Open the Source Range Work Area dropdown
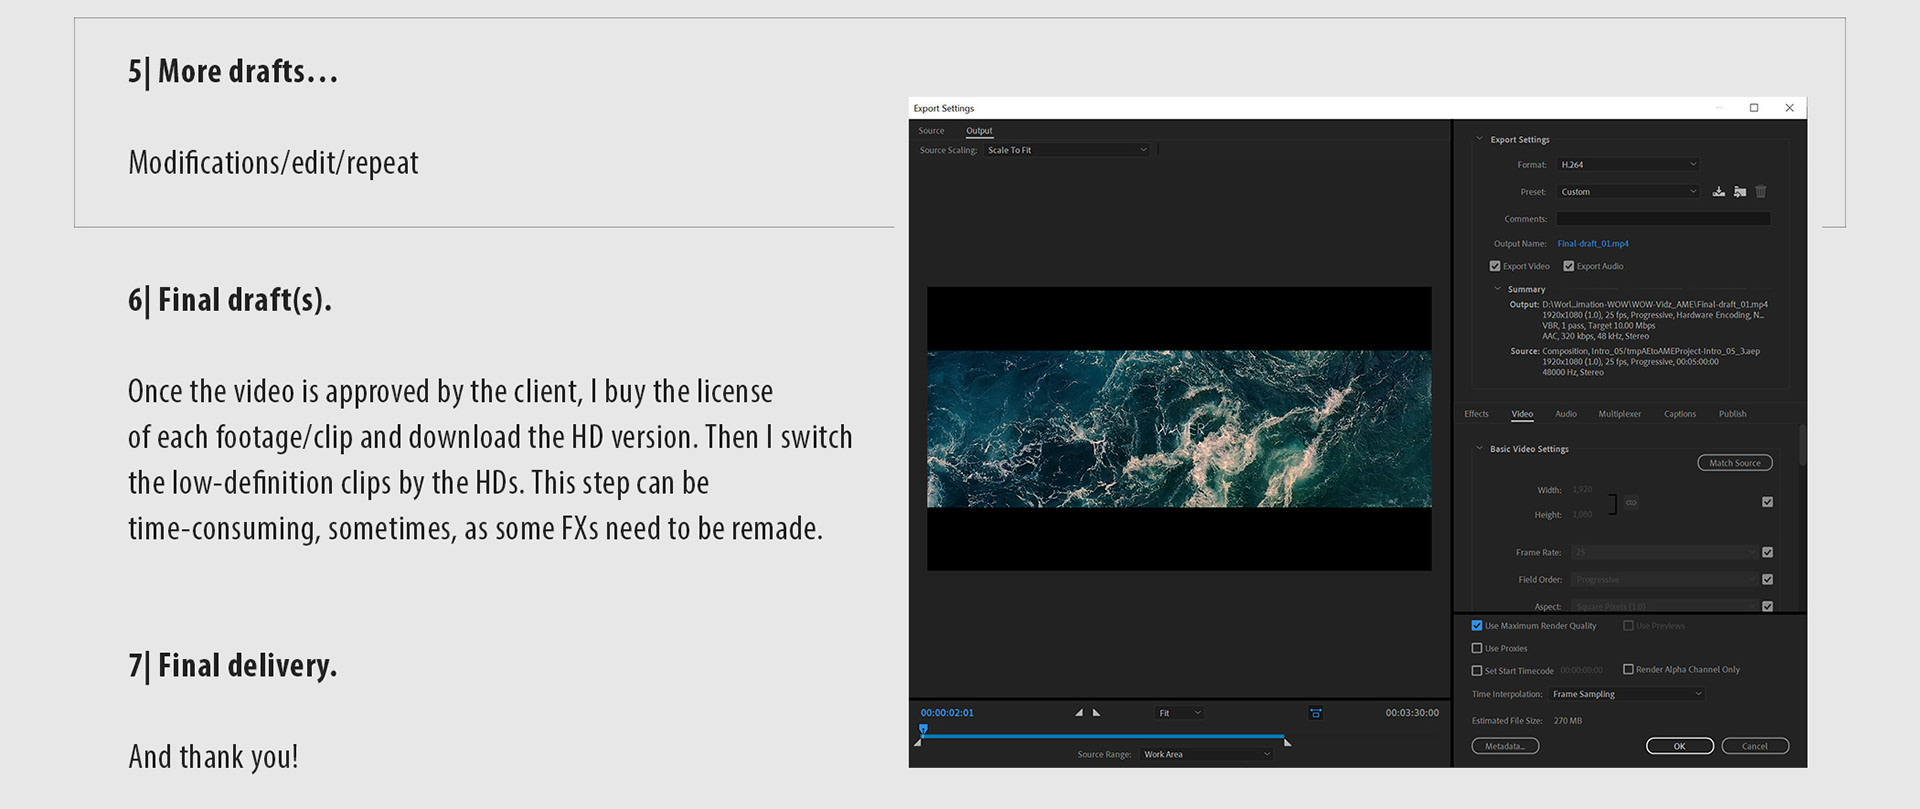Viewport: 1920px width, 809px height. point(1207,754)
